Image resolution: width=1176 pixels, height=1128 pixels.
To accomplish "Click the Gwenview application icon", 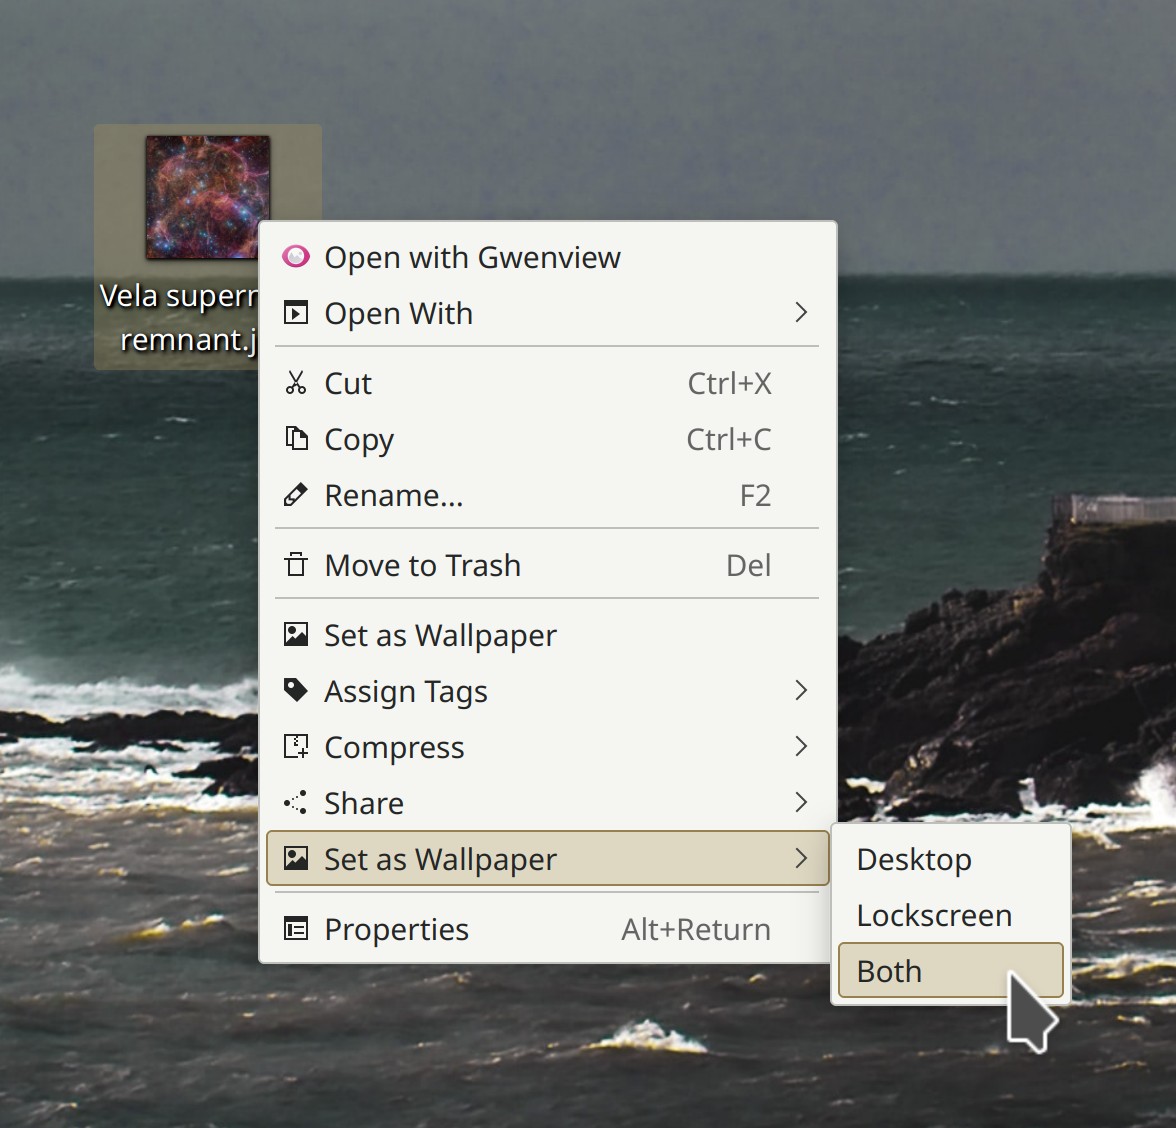I will pyautogui.click(x=296, y=257).
